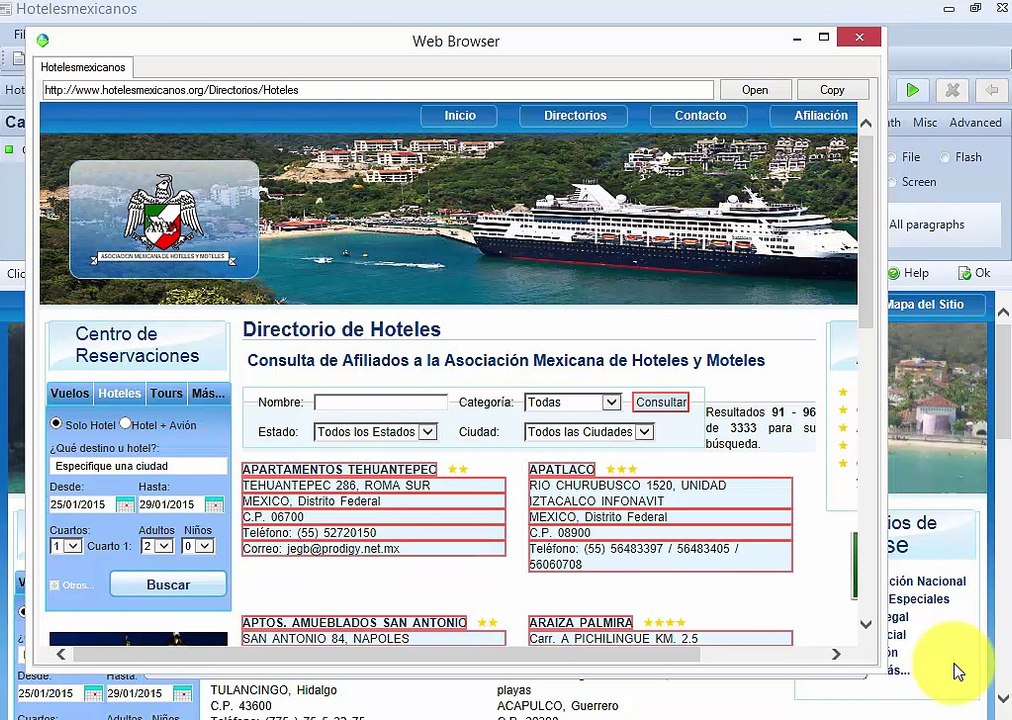The width and height of the screenshot is (1012, 720).
Task: Select the Hotel + Avión radio option
Action: pyautogui.click(x=126, y=424)
